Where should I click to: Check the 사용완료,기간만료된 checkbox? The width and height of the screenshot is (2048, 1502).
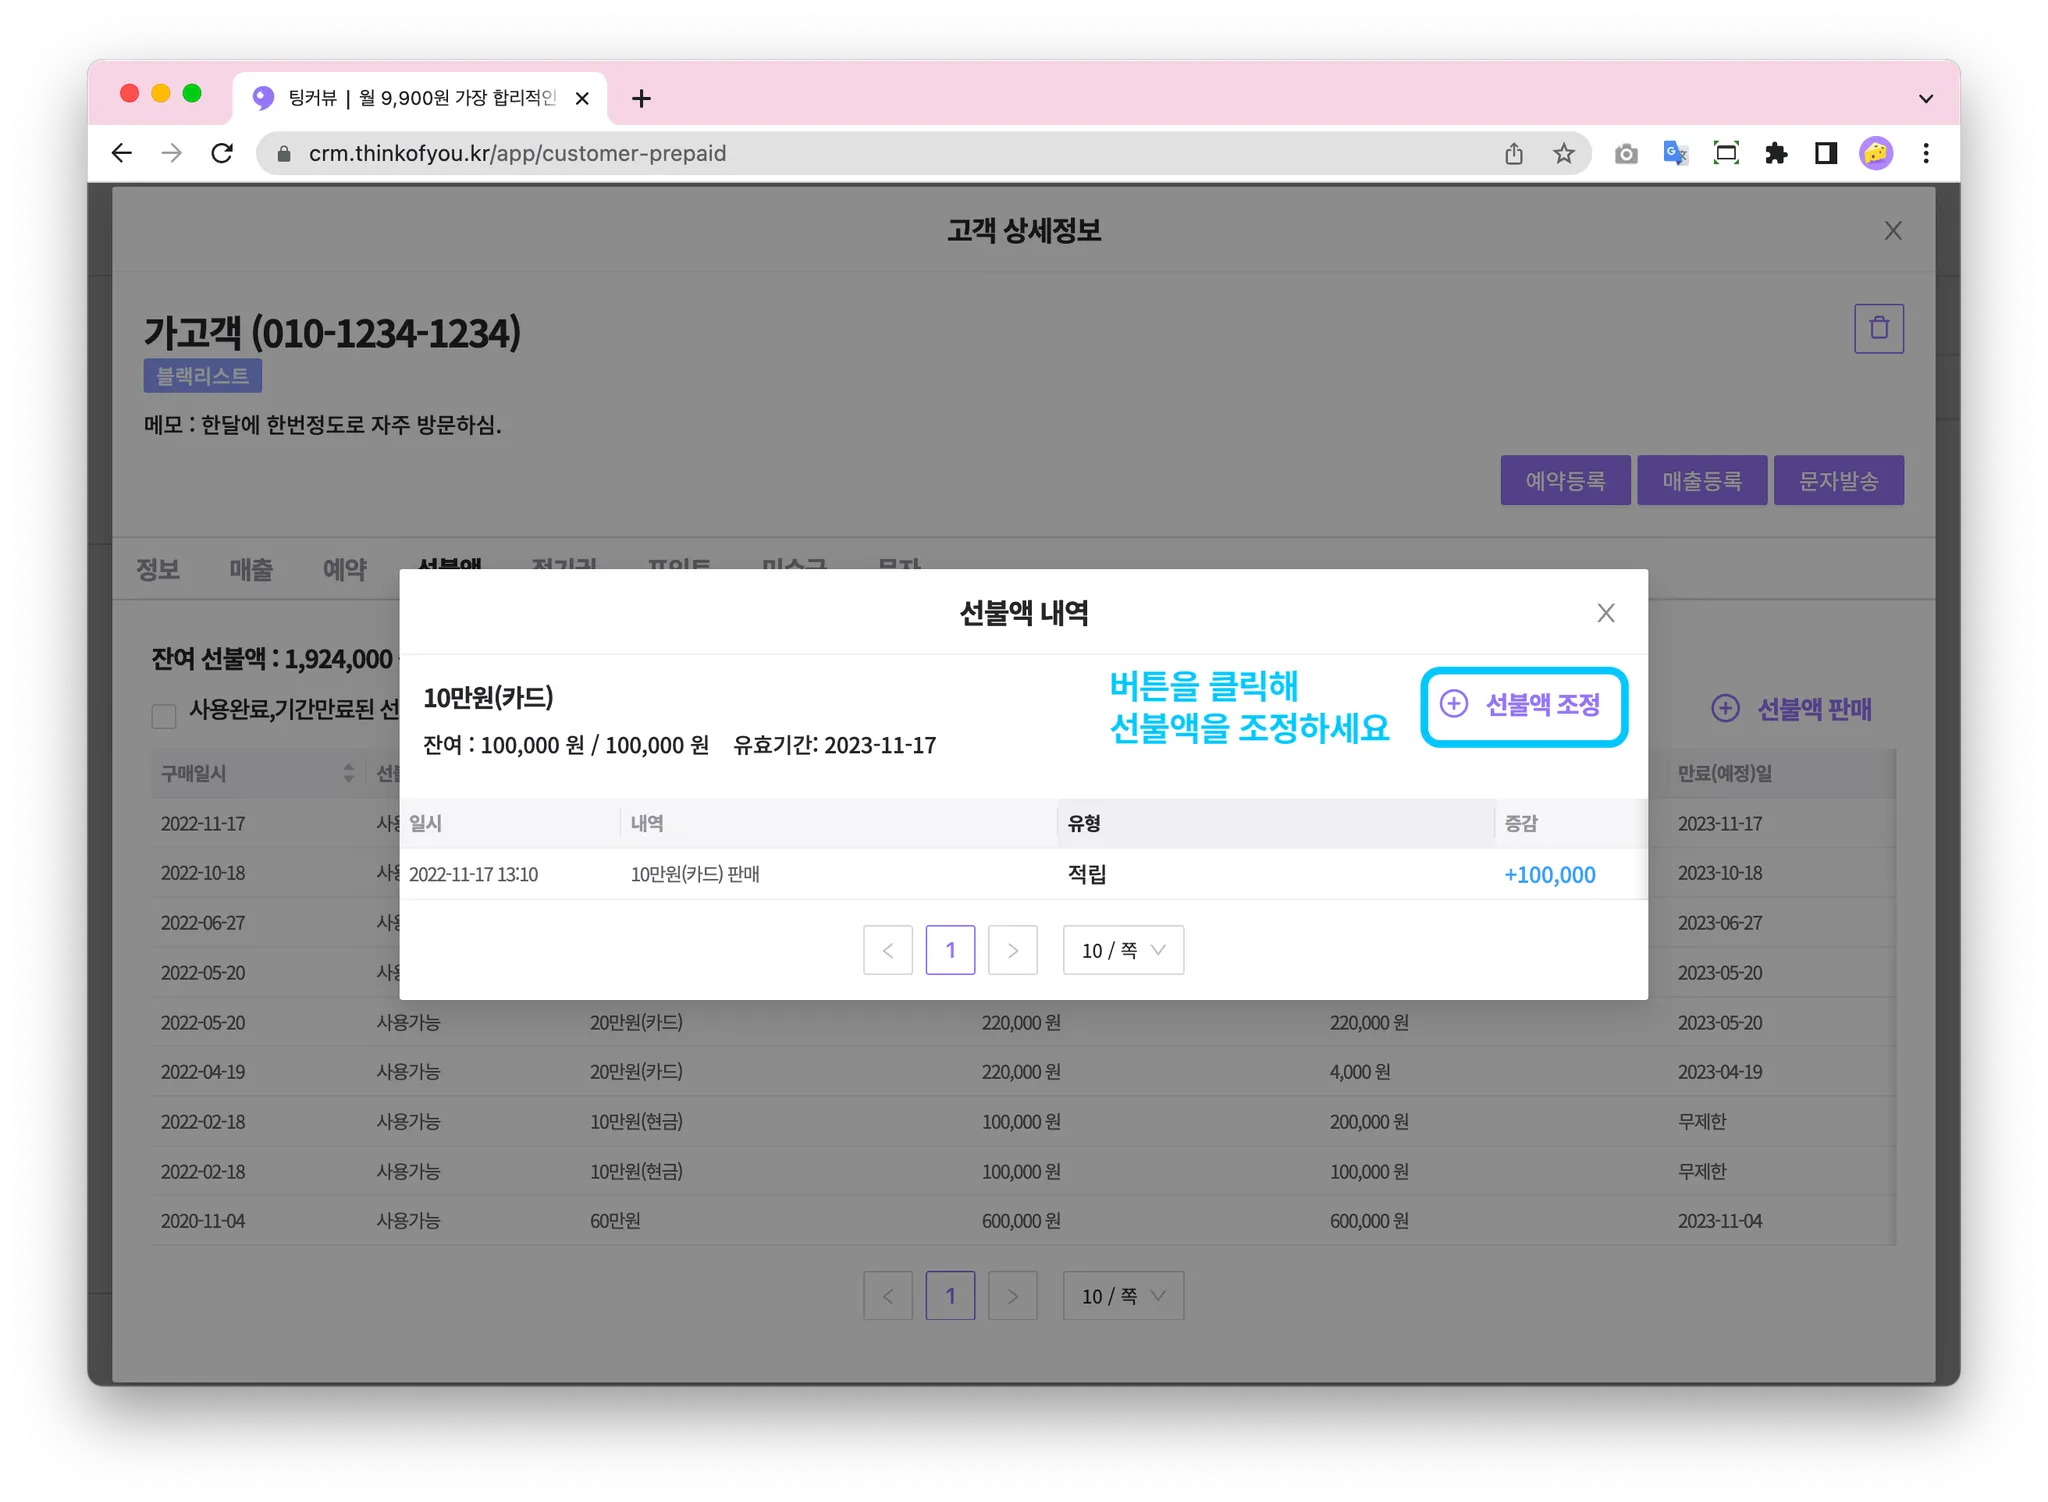pyautogui.click(x=164, y=715)
